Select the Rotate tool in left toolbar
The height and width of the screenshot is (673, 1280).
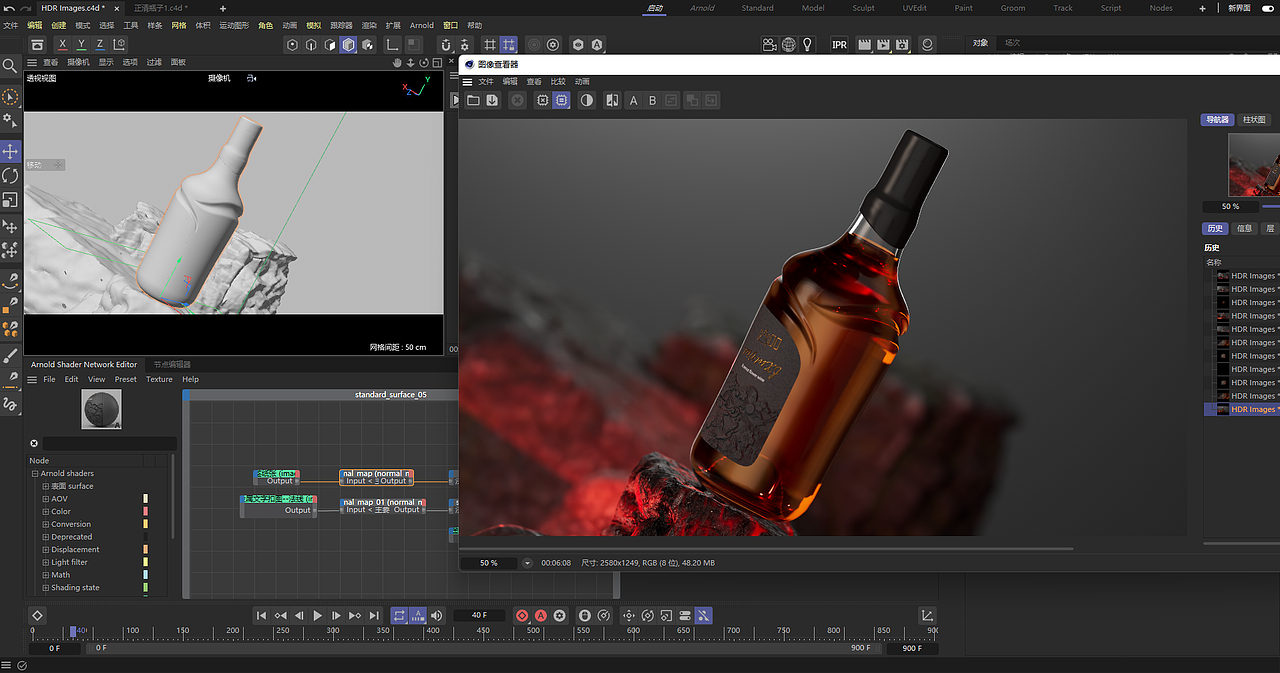(x=10, y=175)
